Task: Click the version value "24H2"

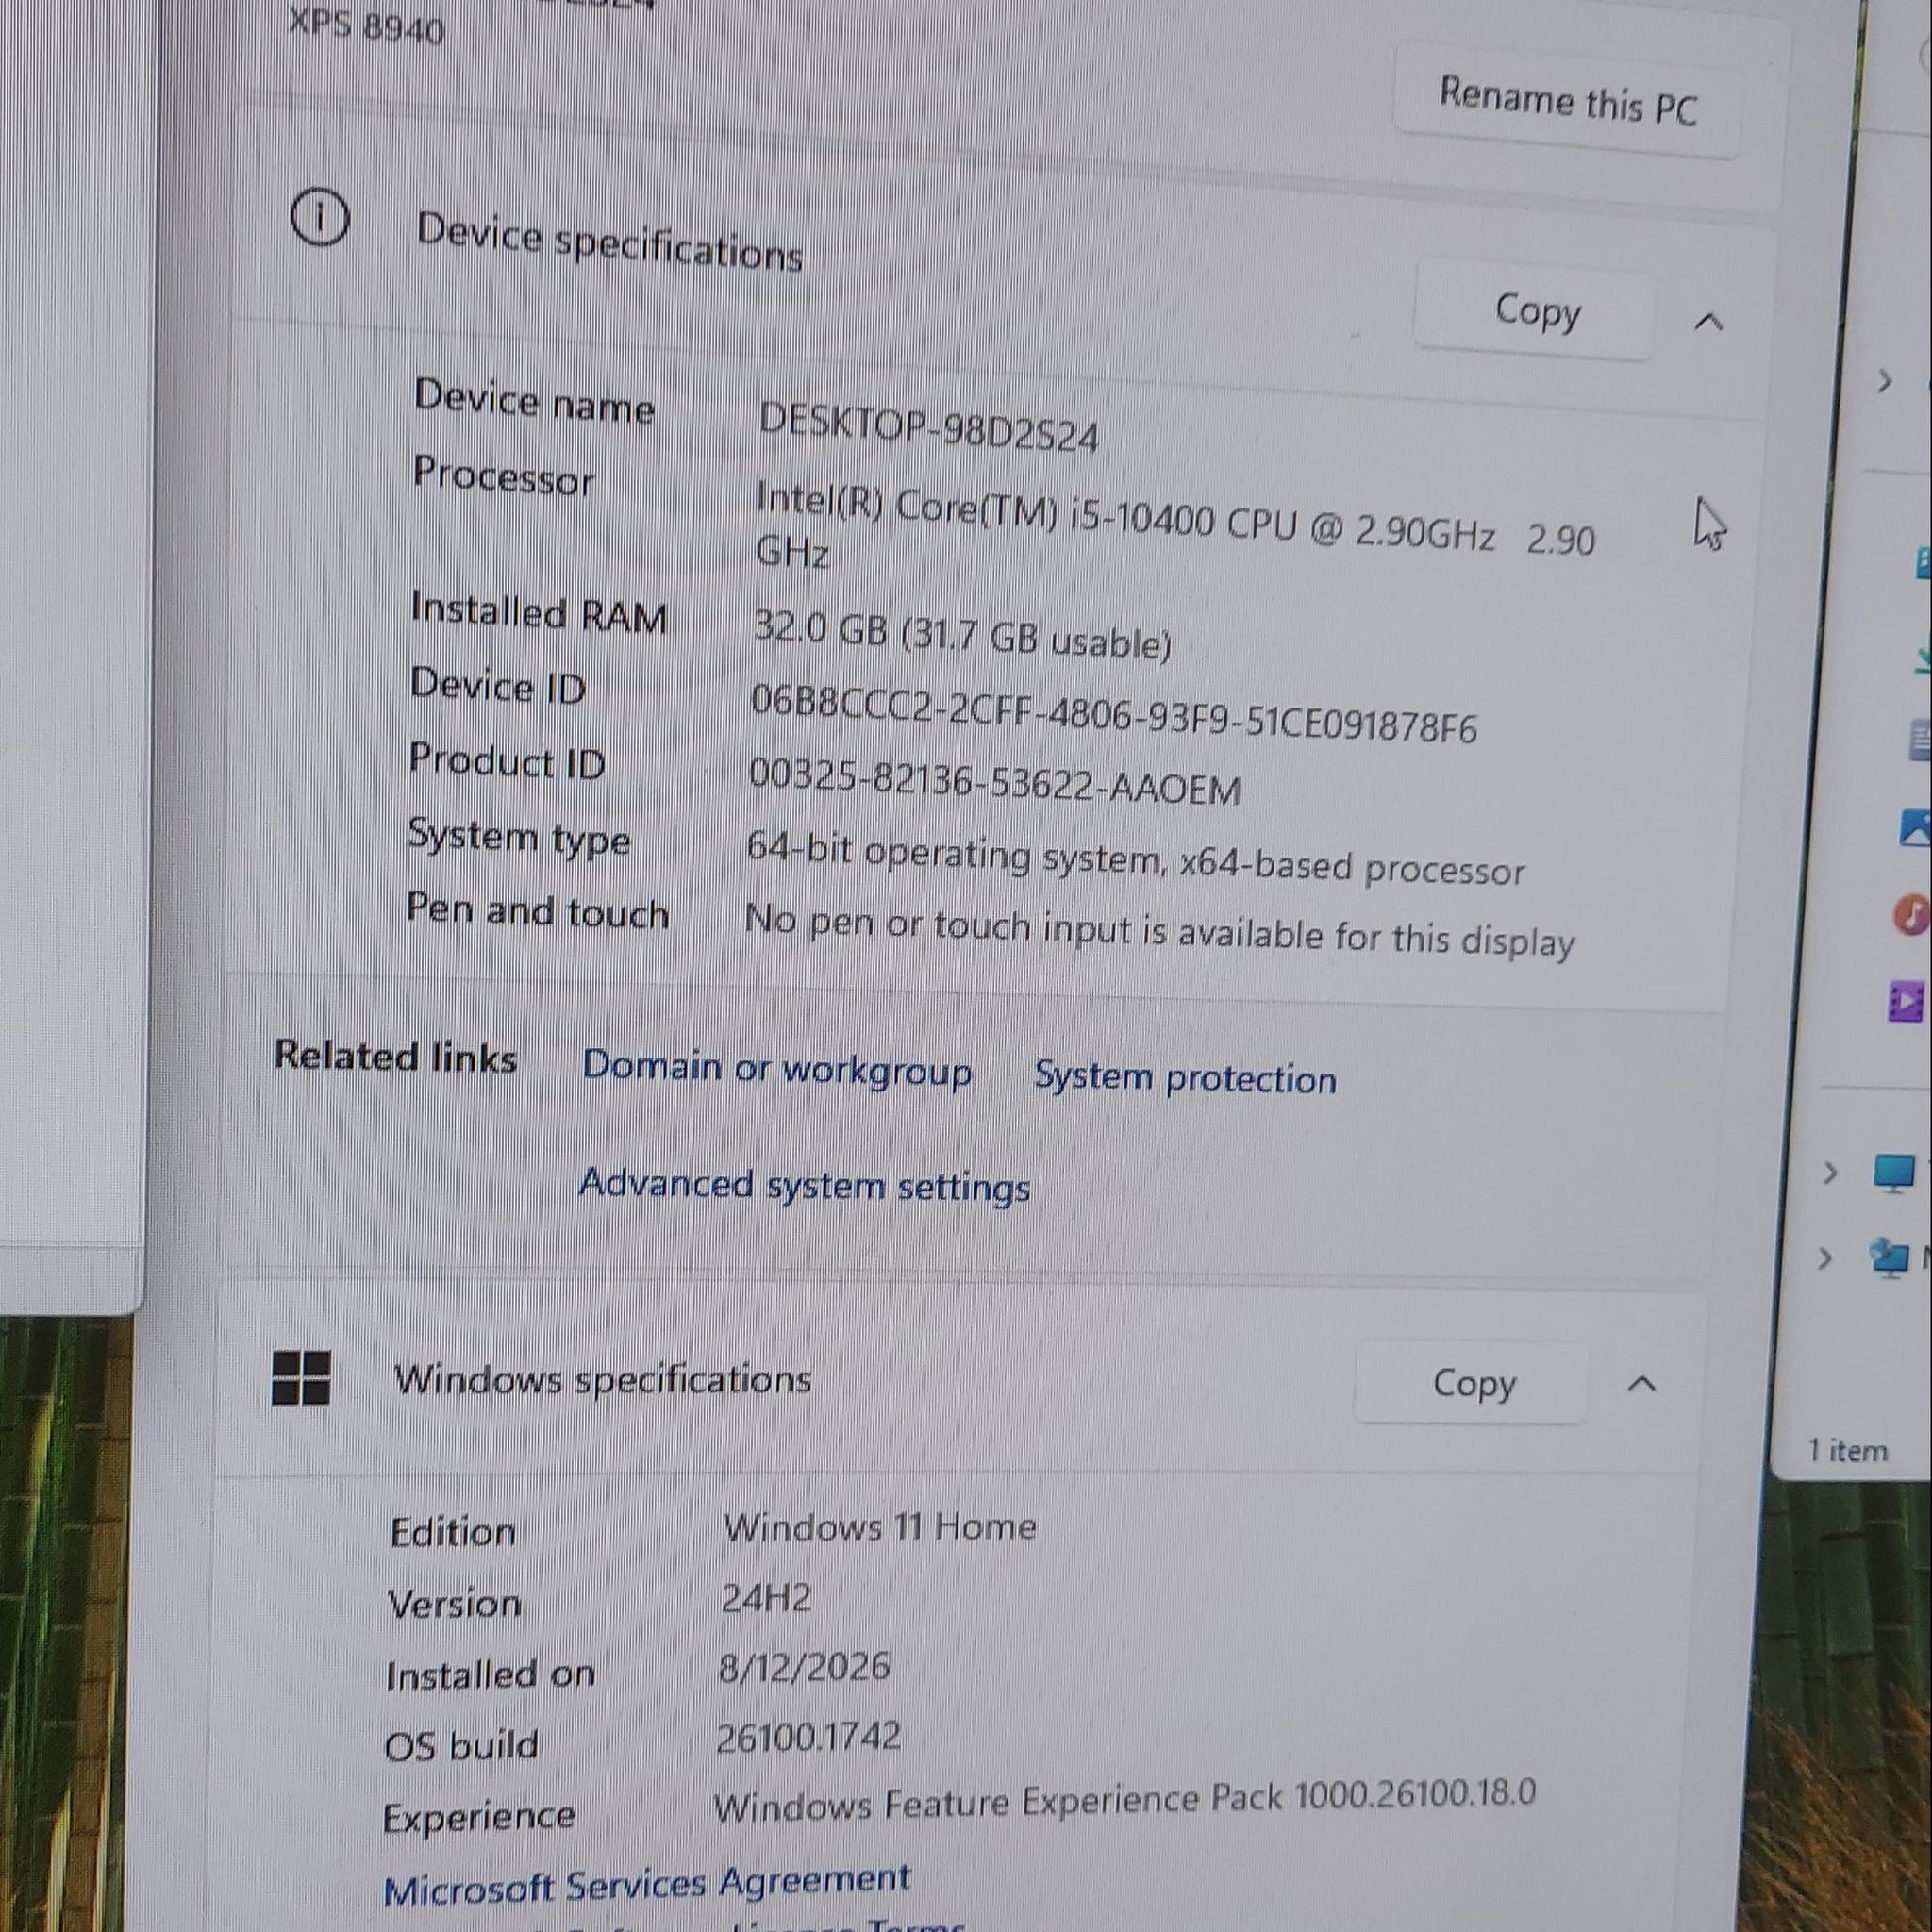Action: click(766, 1598)
